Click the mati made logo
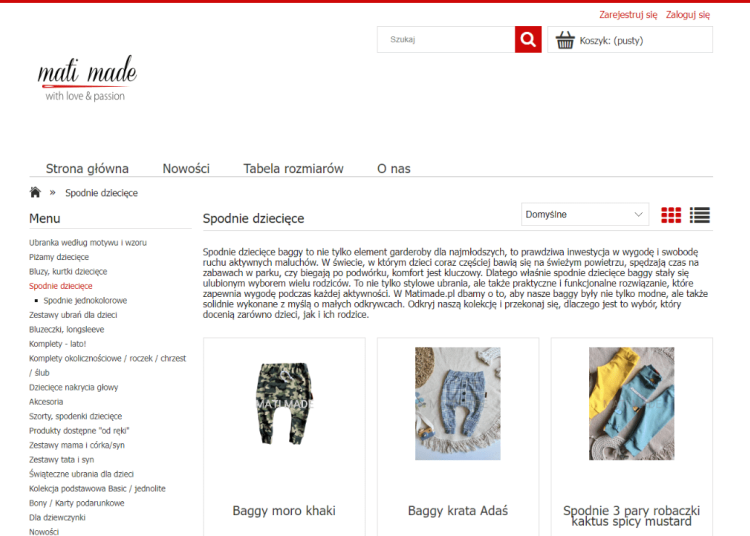The height and width of the screenshot is (536, 750). pos(86,78)
